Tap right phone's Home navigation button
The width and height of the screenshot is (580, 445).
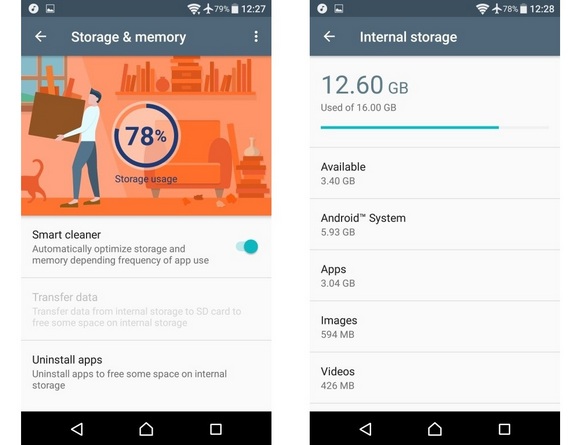tap(435, 429)
